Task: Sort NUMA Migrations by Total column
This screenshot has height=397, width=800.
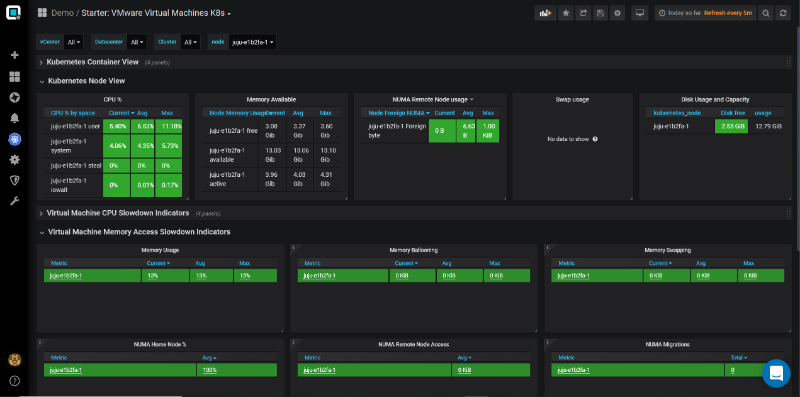Action: [x=739, y=358]
